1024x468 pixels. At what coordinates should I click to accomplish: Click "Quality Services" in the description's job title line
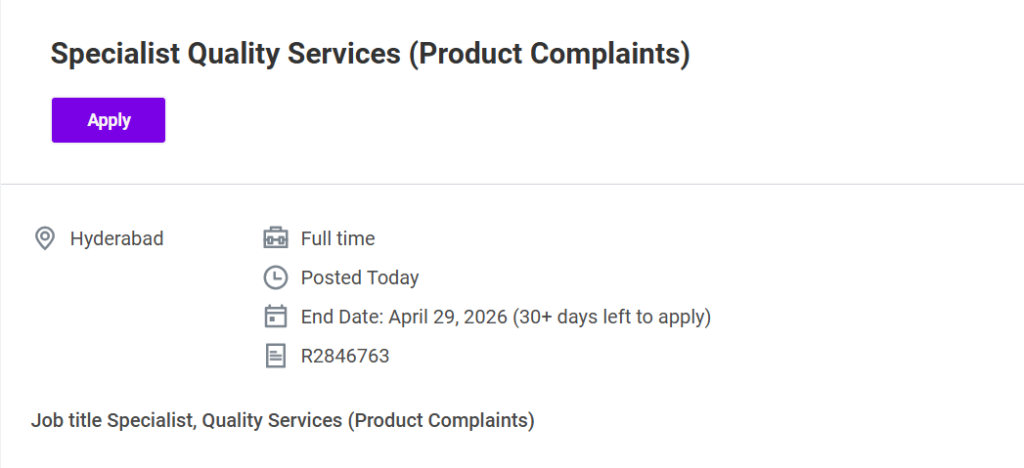272,420
